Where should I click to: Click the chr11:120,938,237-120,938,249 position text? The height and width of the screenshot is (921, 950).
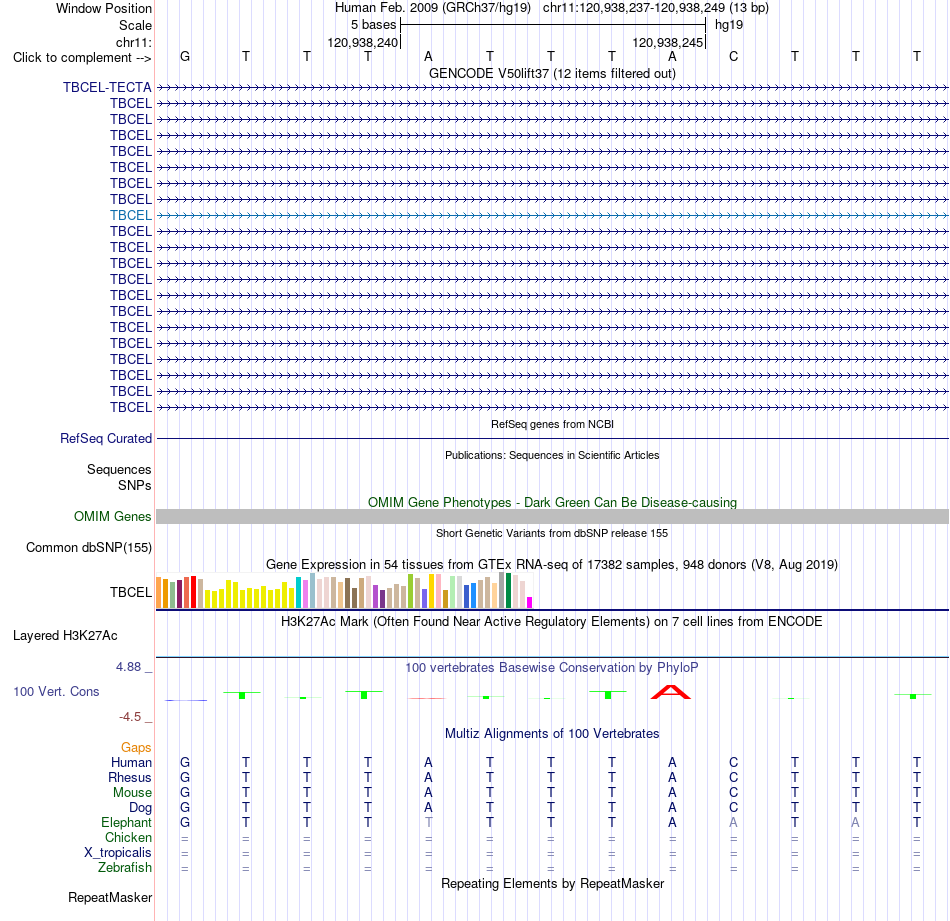(x=656, y=8)
